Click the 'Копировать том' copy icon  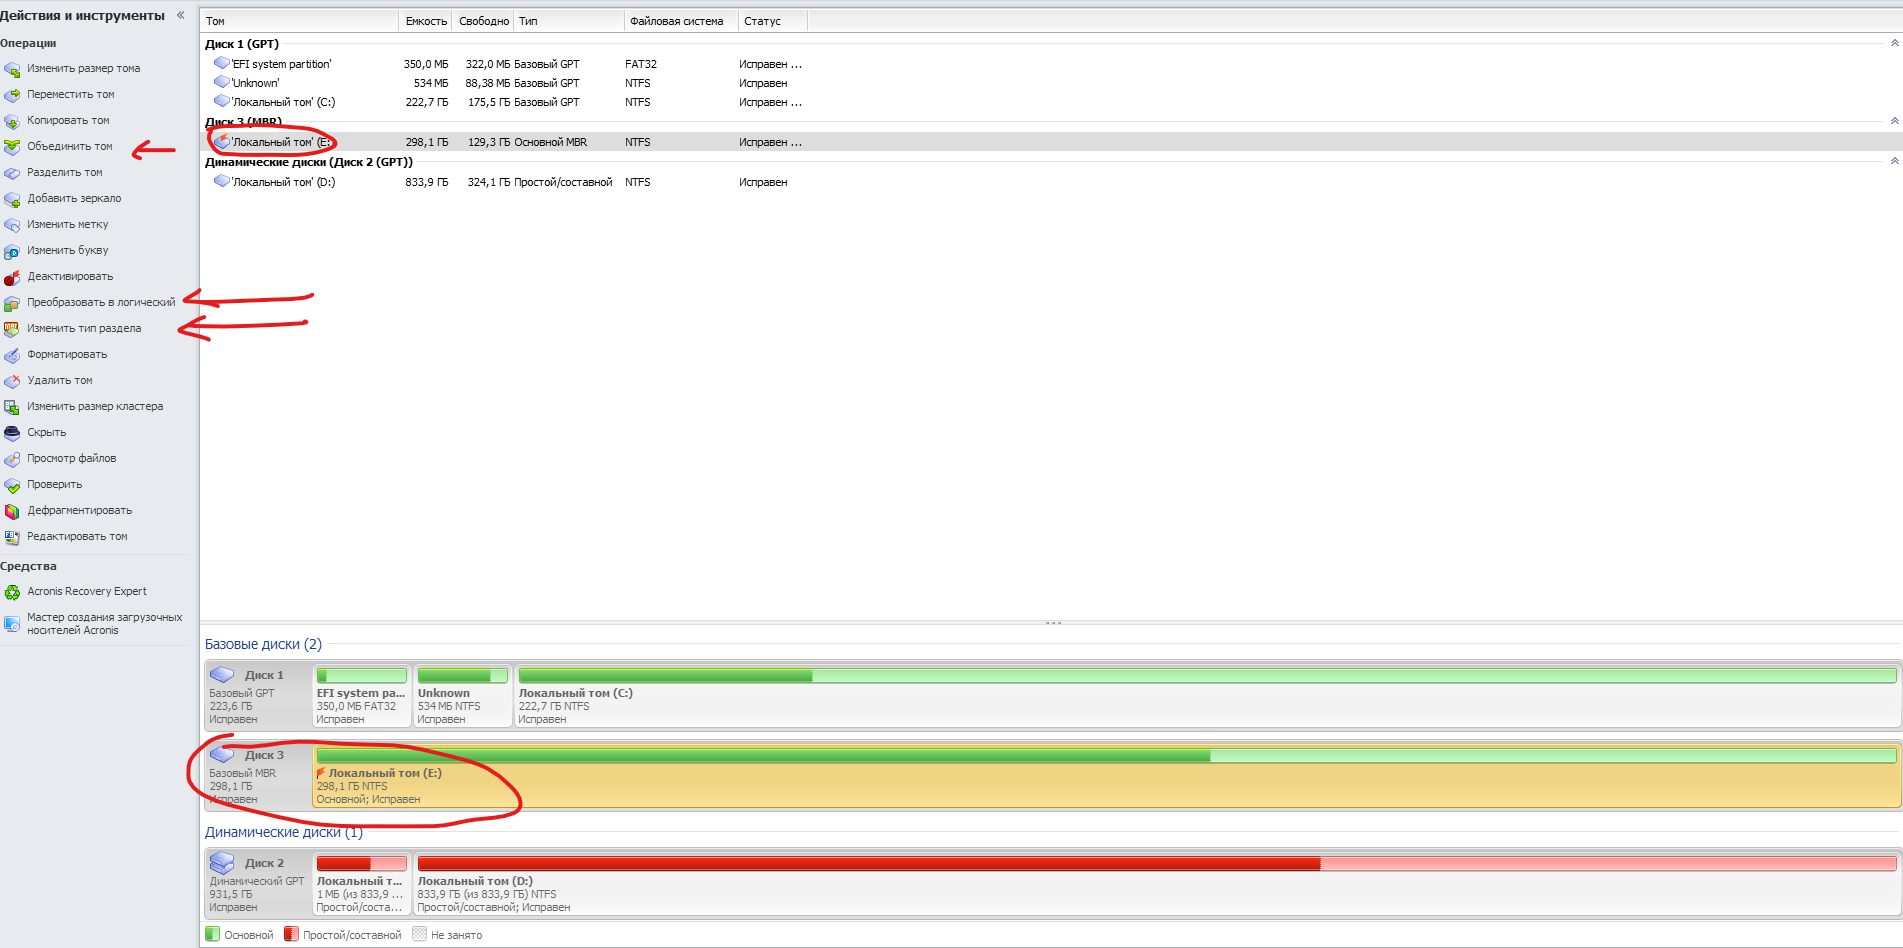pyautogui.click(x=12, y=121)
